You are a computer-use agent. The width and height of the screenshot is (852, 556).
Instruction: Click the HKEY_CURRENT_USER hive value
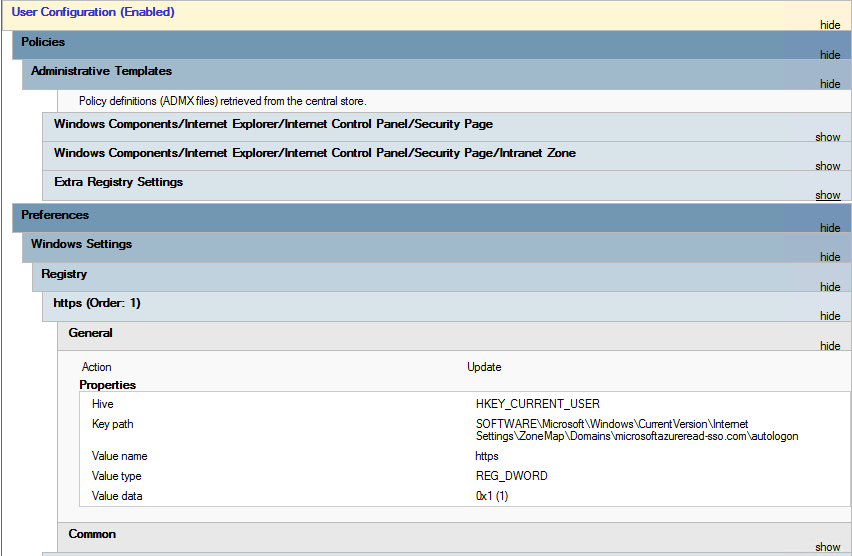tap(537, 404)
